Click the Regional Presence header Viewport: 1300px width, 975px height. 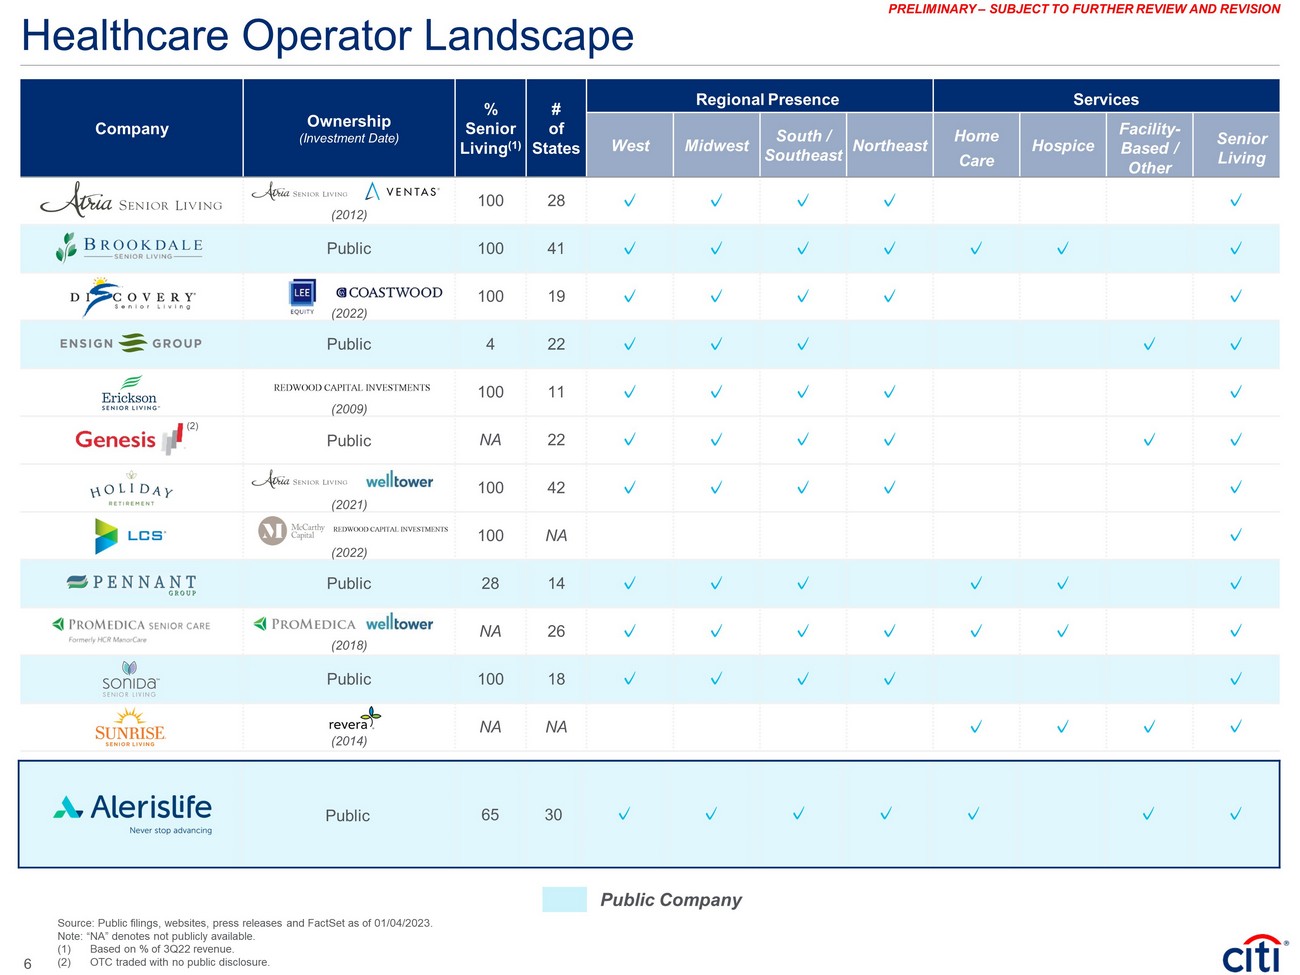coord(767,99)
